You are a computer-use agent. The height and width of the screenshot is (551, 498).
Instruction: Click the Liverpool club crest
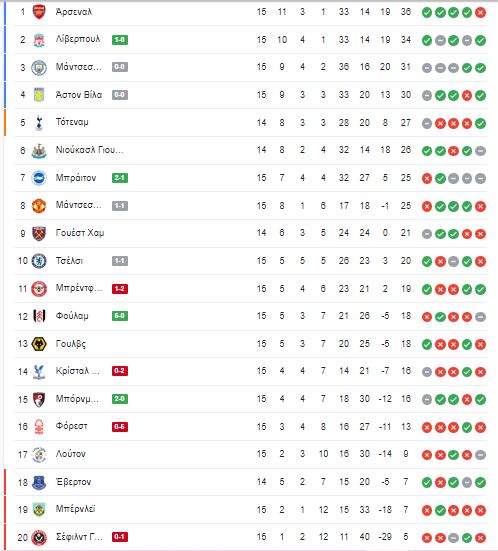click(x=39, y=40)
